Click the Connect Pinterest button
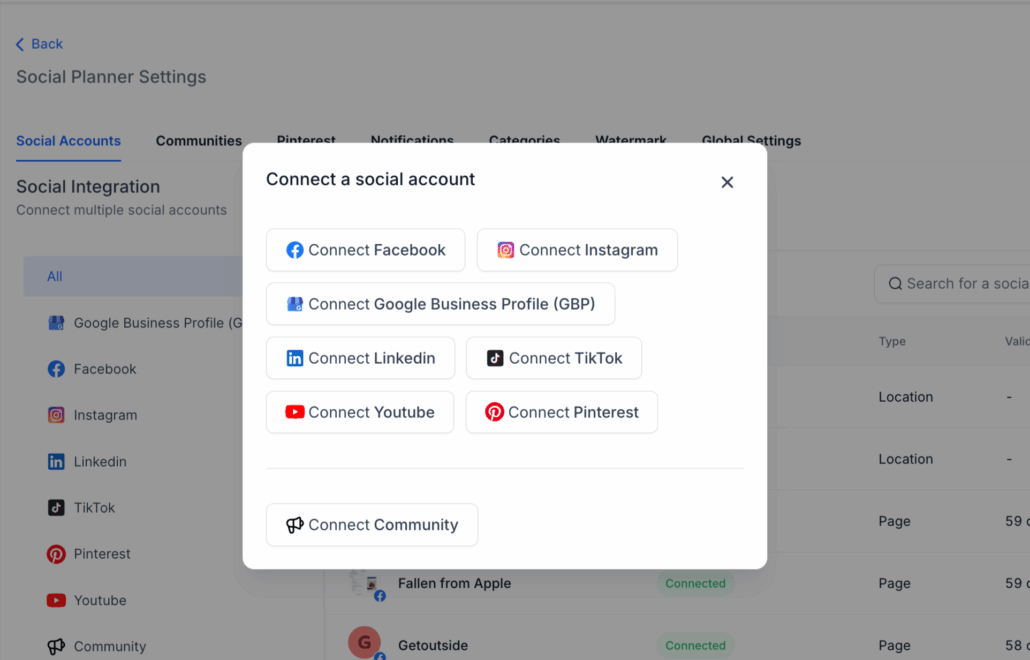The height and width of the screenshot is (660, 1030). tap(562, 412)
